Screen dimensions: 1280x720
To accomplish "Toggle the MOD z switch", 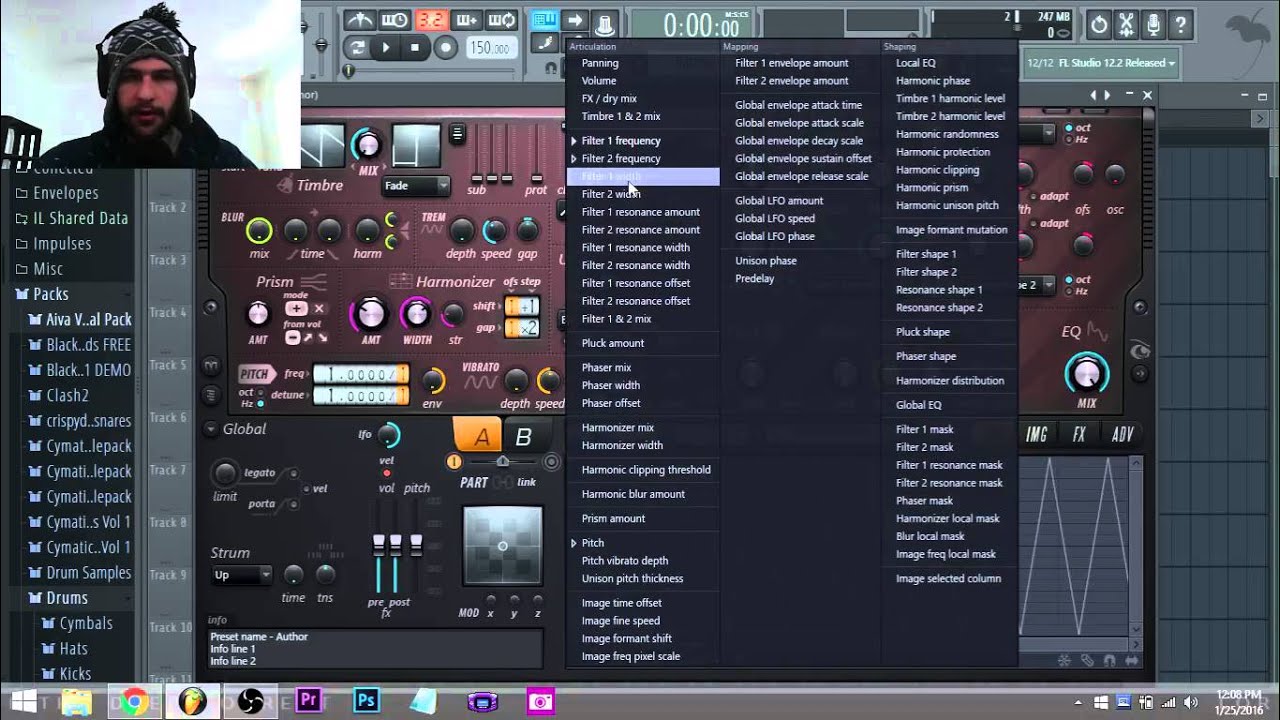I will (x=537, y=600).
